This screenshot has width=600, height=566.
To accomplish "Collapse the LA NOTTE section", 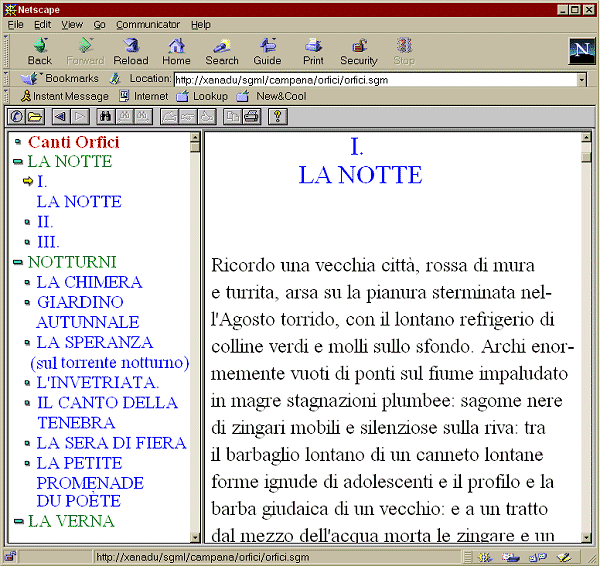I will (18, 162).
